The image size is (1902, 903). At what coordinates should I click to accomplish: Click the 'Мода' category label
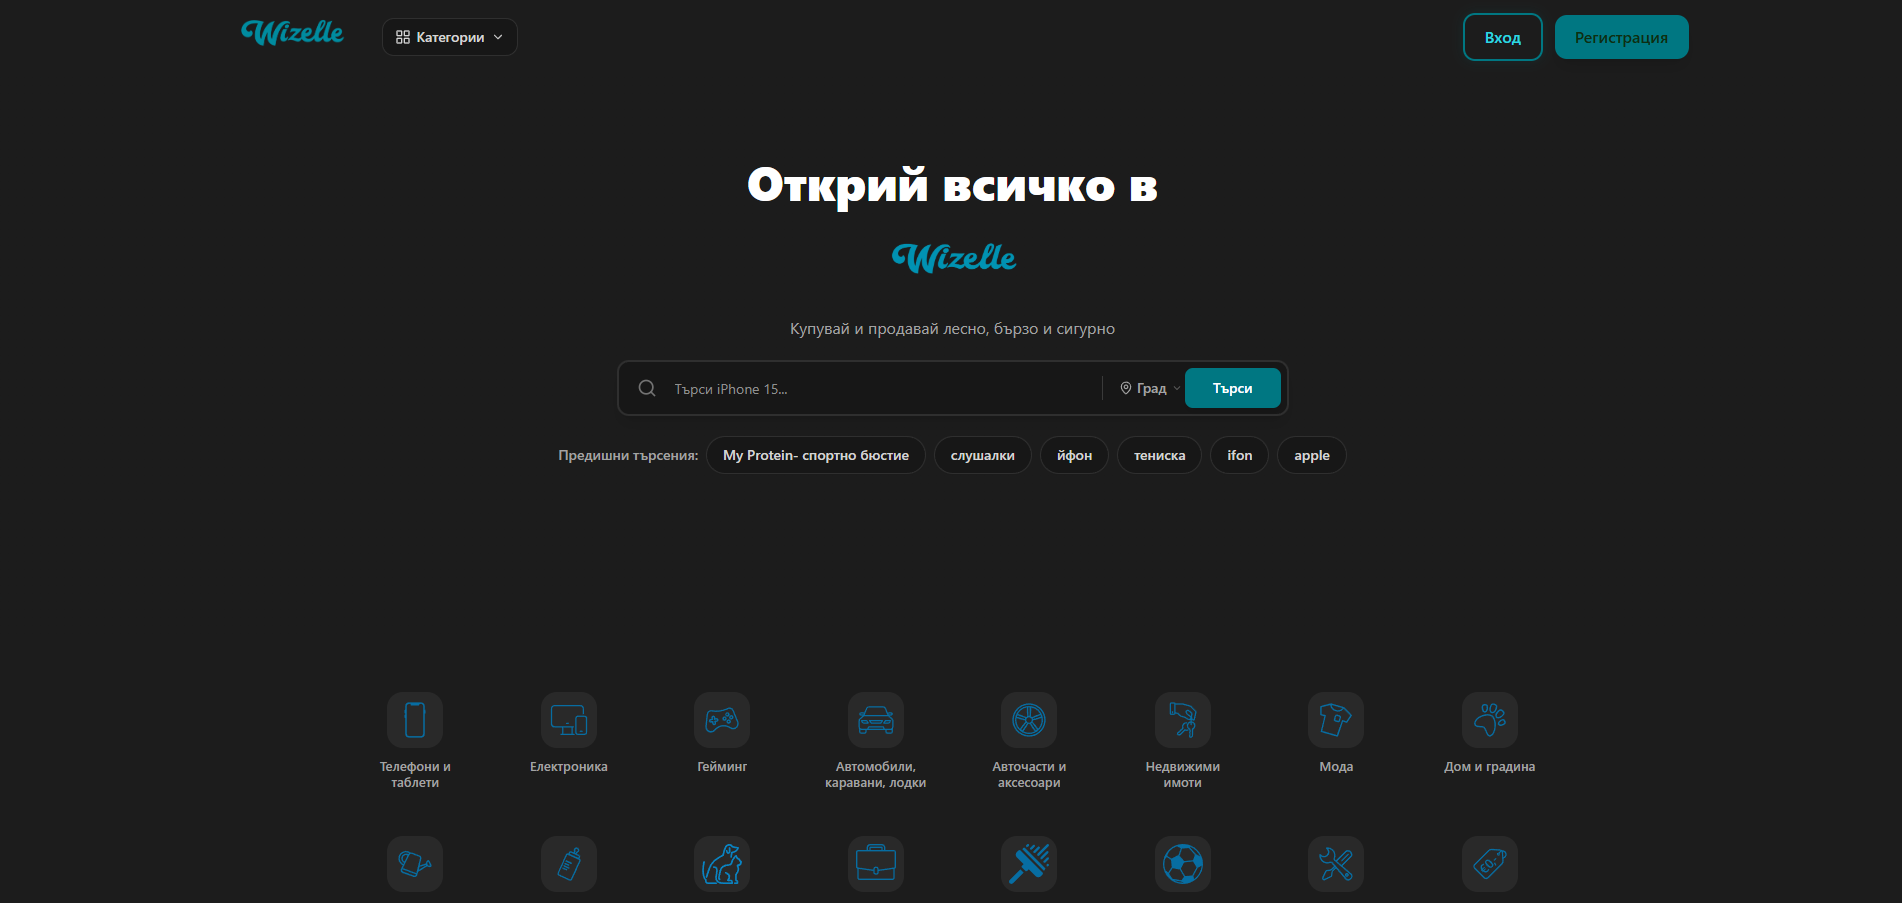(x=1336, y=767)
